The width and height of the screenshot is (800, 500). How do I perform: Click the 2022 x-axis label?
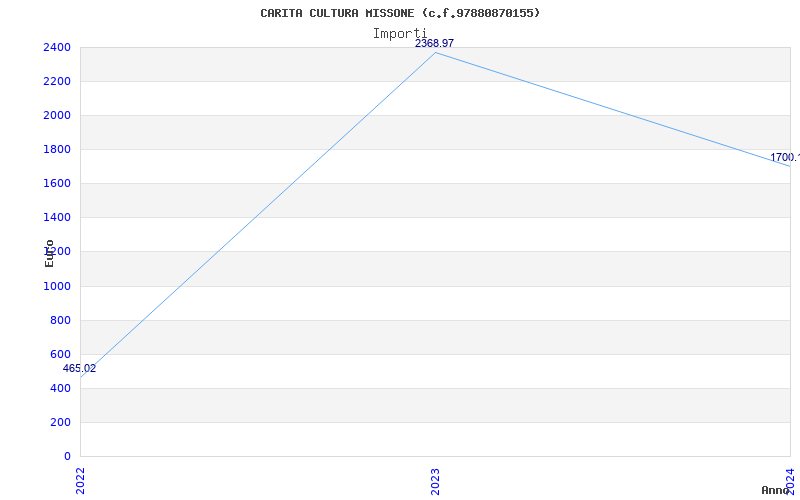pyautogui.click(x=80, y=481)
